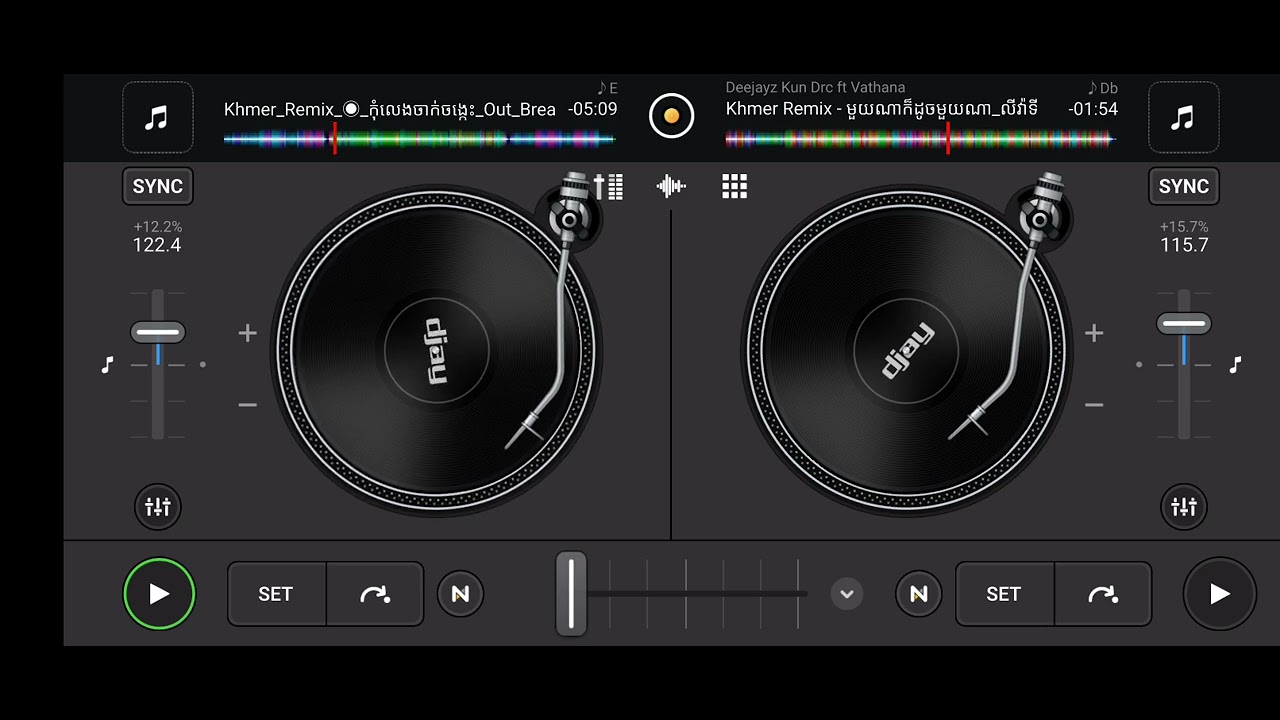
Task: Click left track title Khmer_Remix Out_Brea
Action: coord(390,109)
